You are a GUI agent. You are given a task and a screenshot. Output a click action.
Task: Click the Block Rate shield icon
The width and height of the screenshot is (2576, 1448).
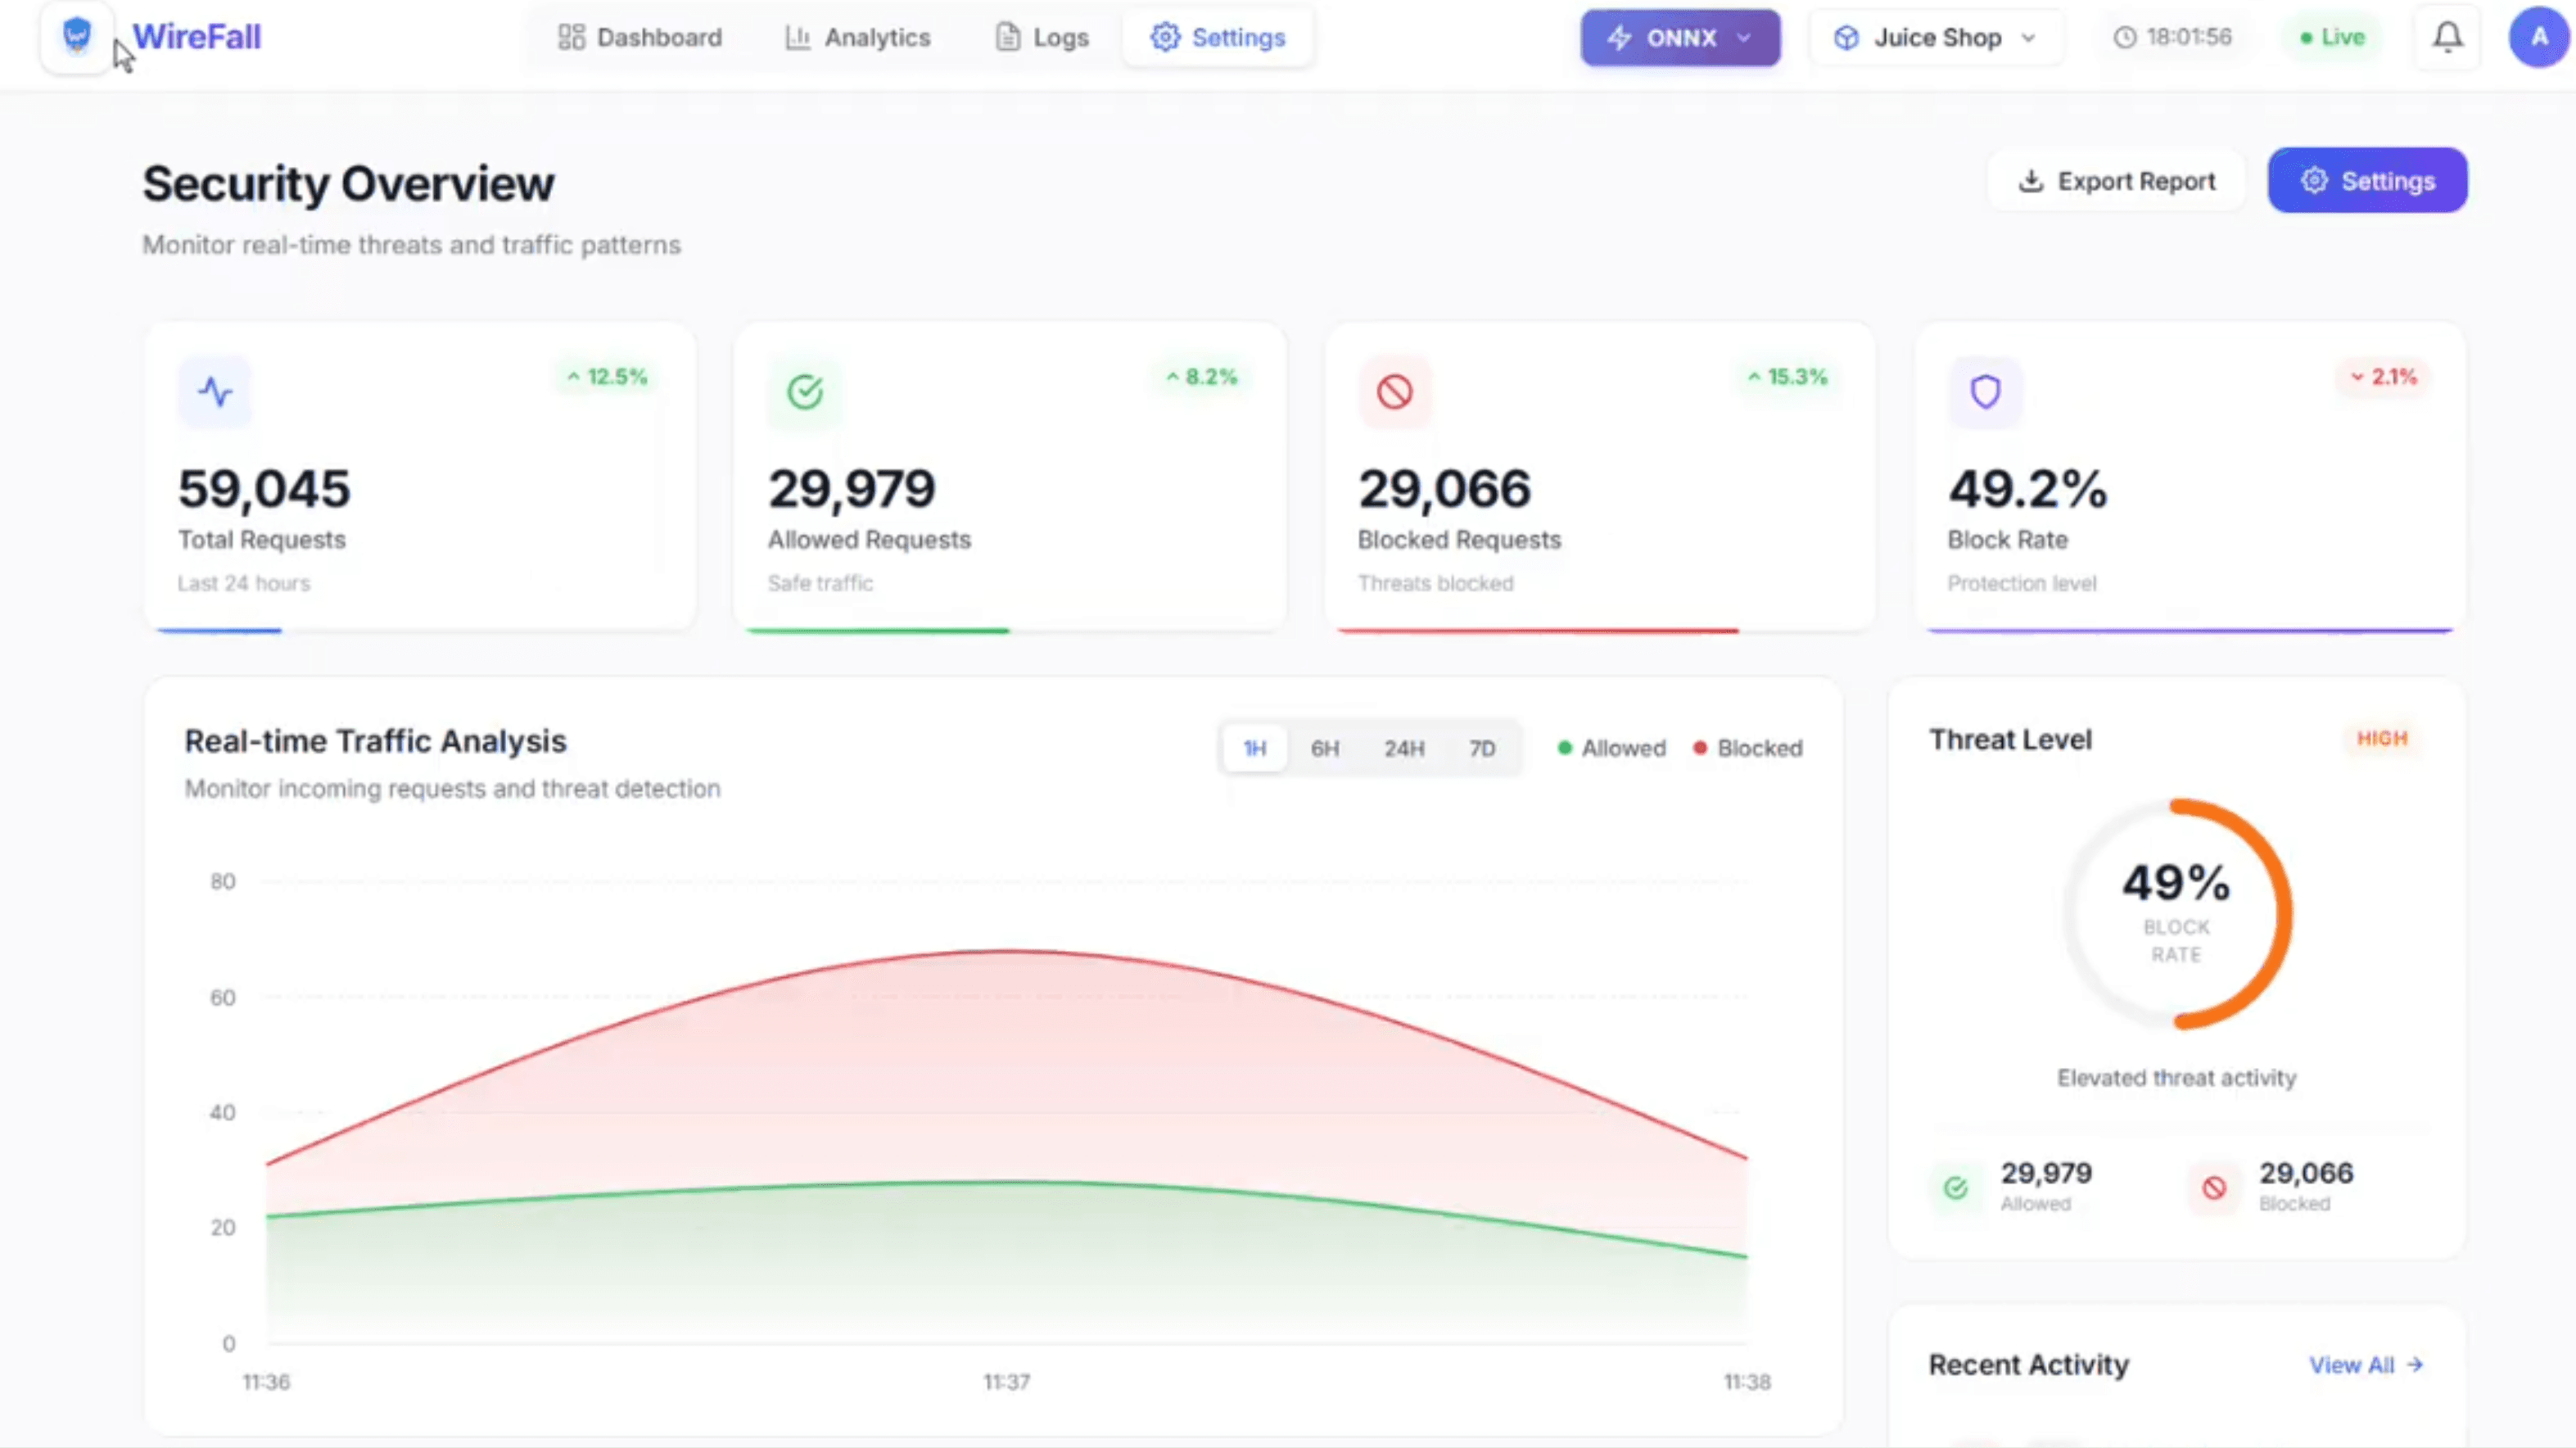pyautogui.click(x=1985, y=392)
